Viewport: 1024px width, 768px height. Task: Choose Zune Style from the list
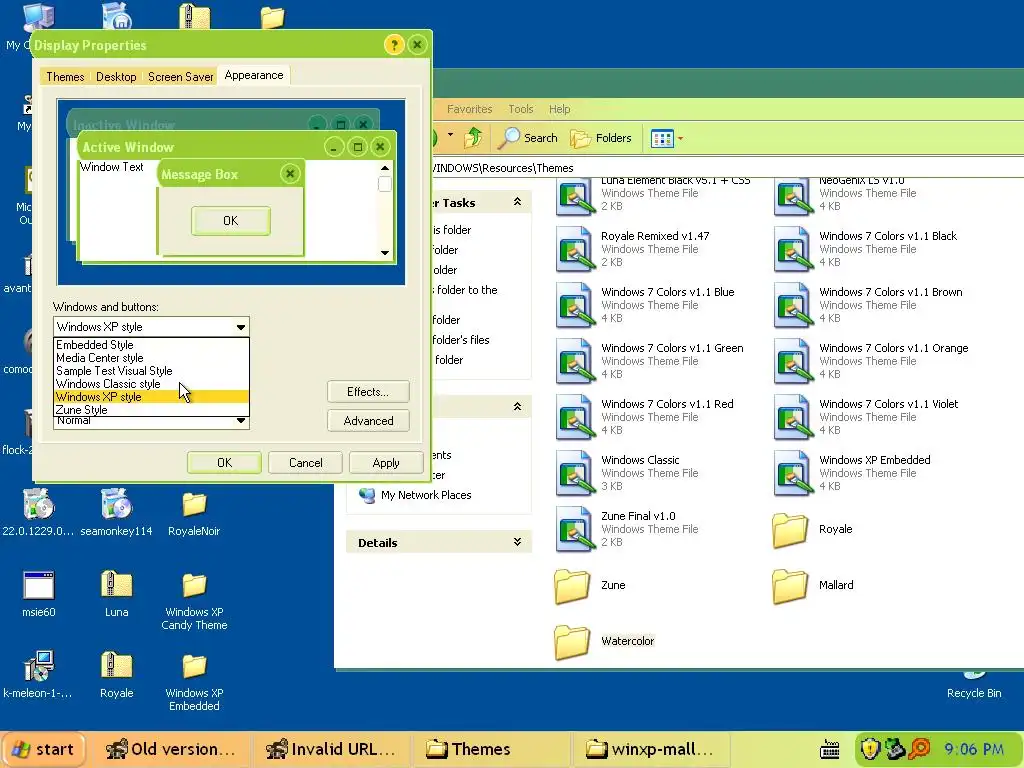pos(151,410)
